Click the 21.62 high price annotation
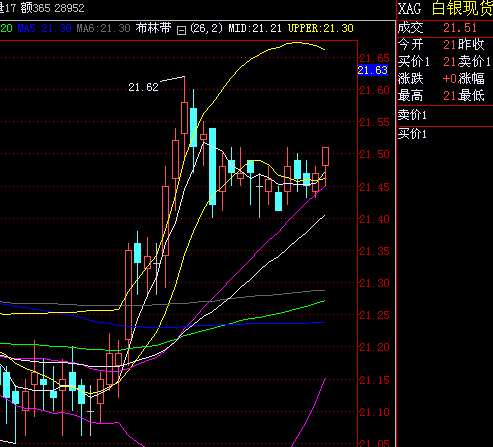Screen dimensions: 493x447 (143, 87)
